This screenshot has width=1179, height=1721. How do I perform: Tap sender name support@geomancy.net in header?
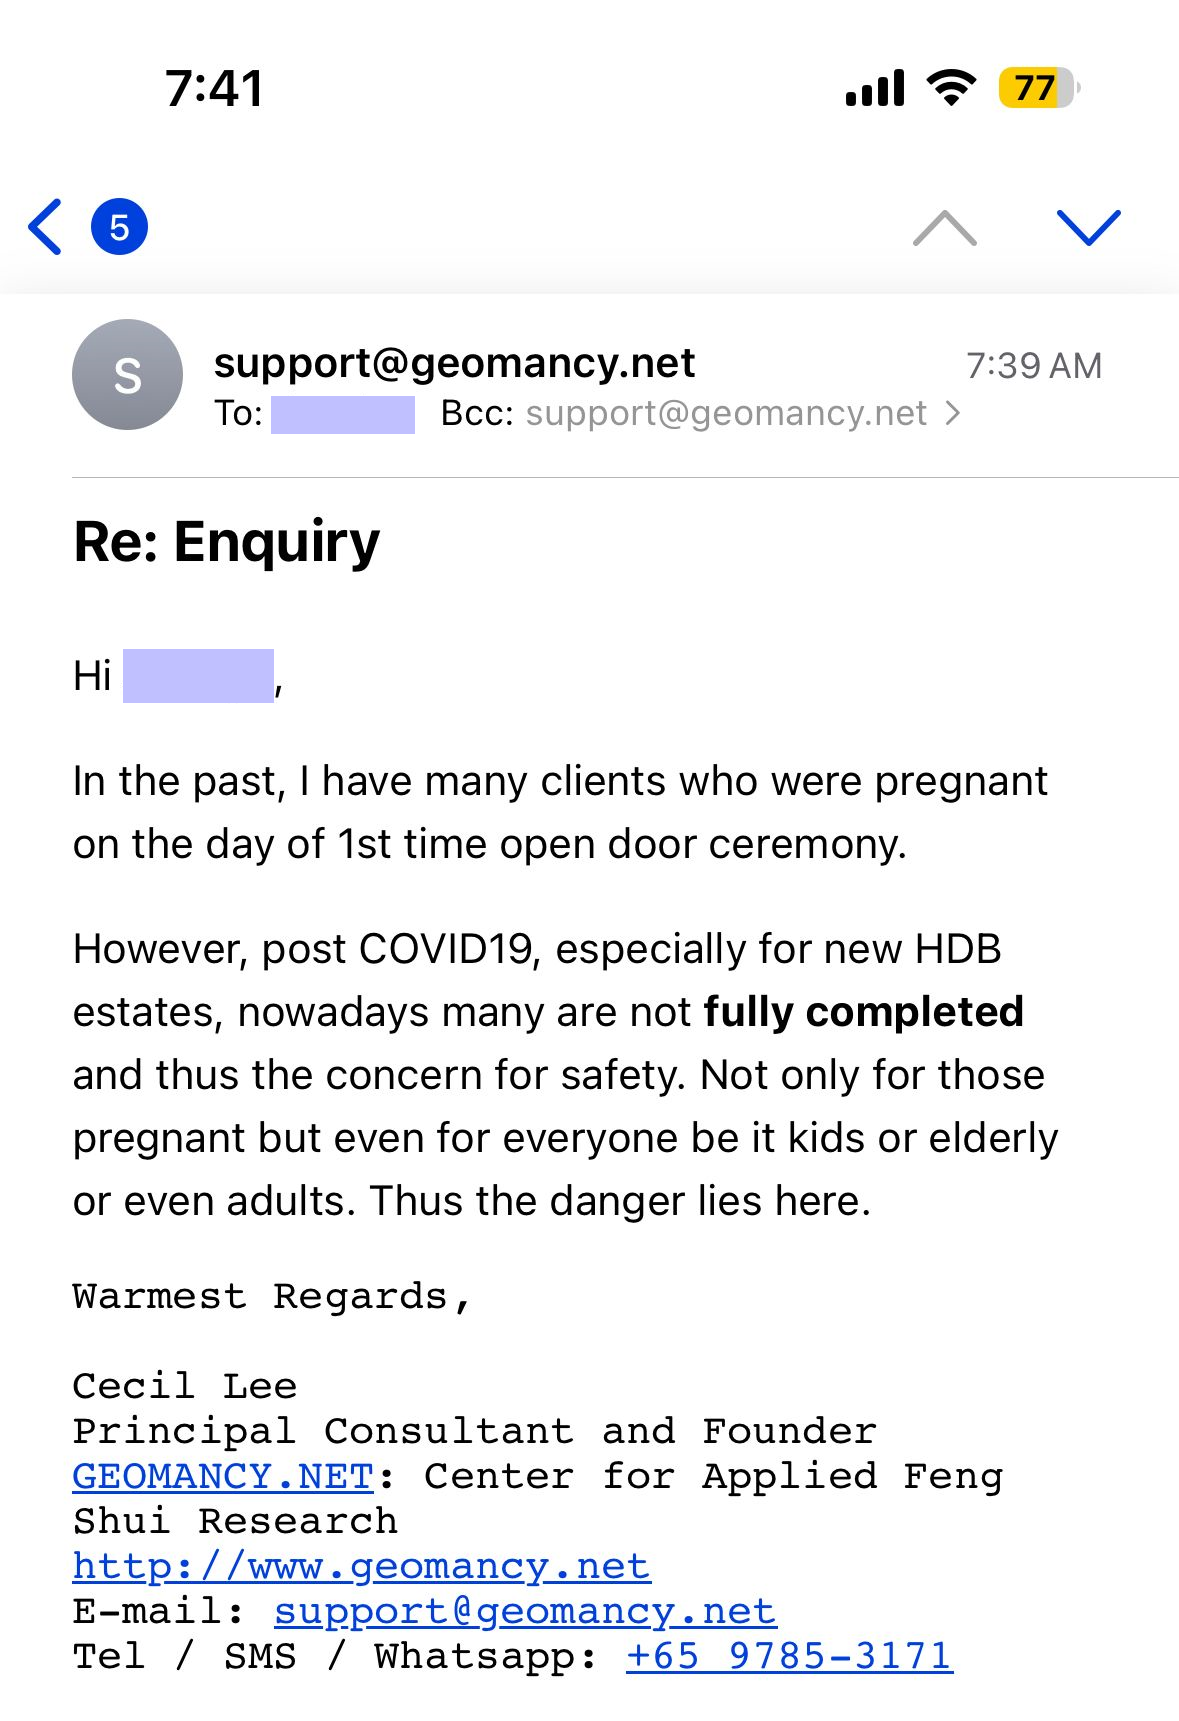pyautogui.click(x=454, y=363)
